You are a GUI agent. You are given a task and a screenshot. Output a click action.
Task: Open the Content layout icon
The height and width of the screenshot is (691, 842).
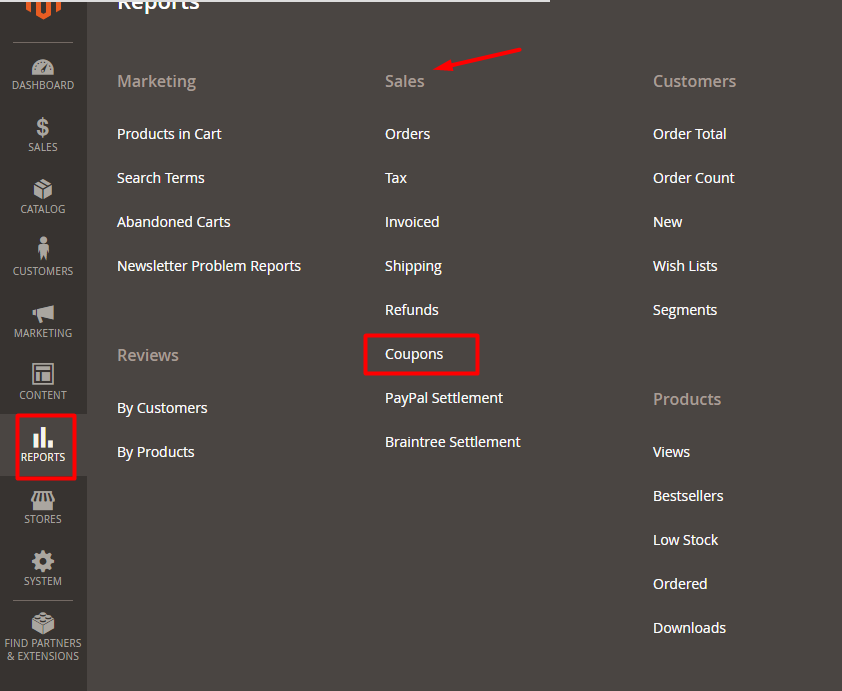point(43,375)
